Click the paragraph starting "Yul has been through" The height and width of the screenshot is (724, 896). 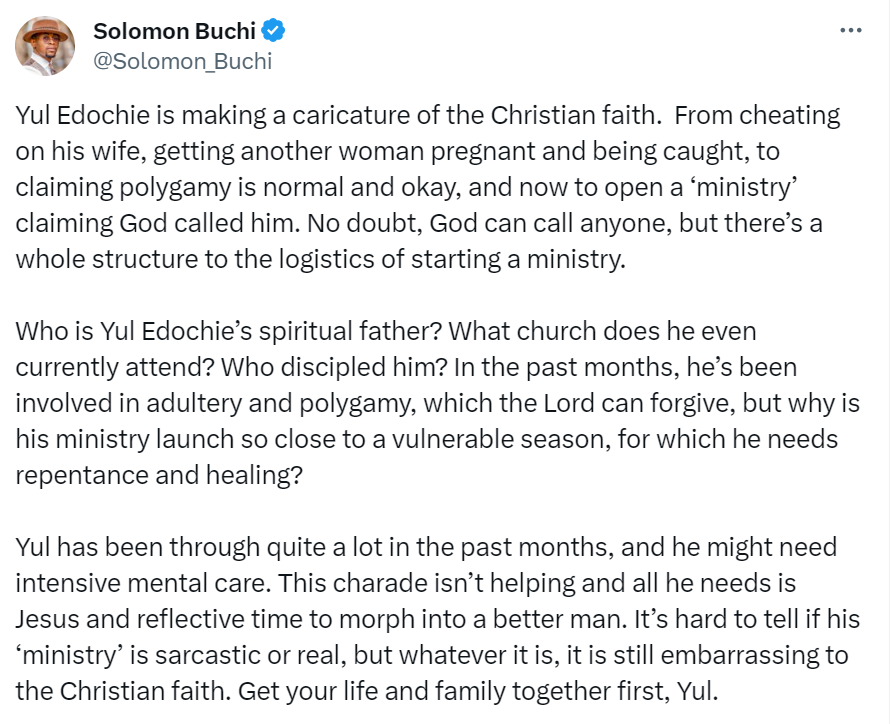420,618
